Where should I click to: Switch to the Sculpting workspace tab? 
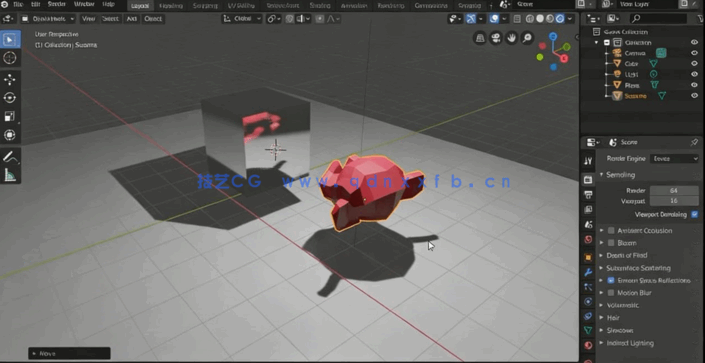click(x=205, y=5)
